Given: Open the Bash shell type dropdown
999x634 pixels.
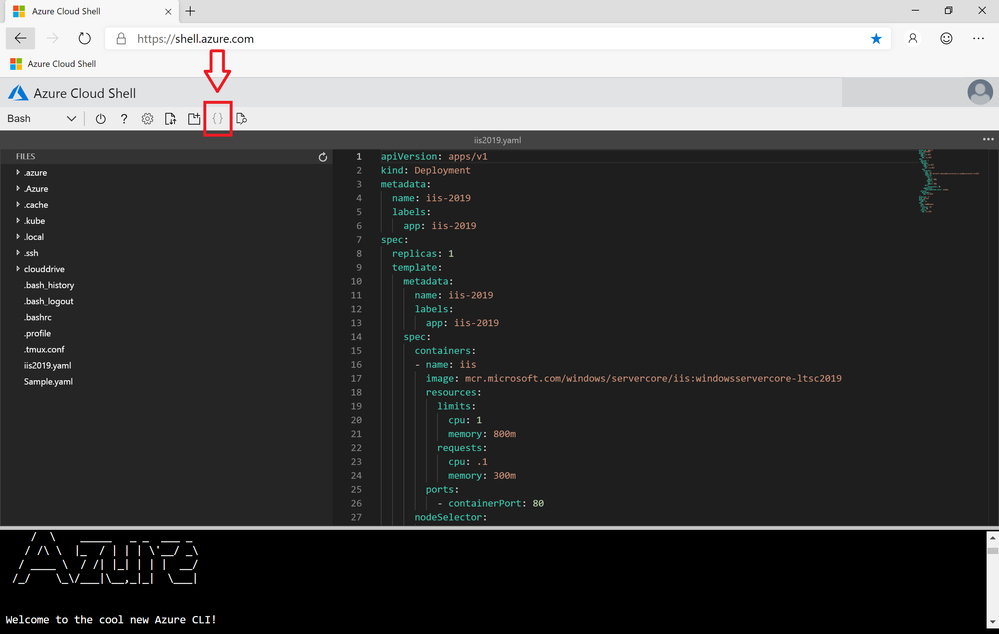Looking at the screenshot, I should coord(41,119).
